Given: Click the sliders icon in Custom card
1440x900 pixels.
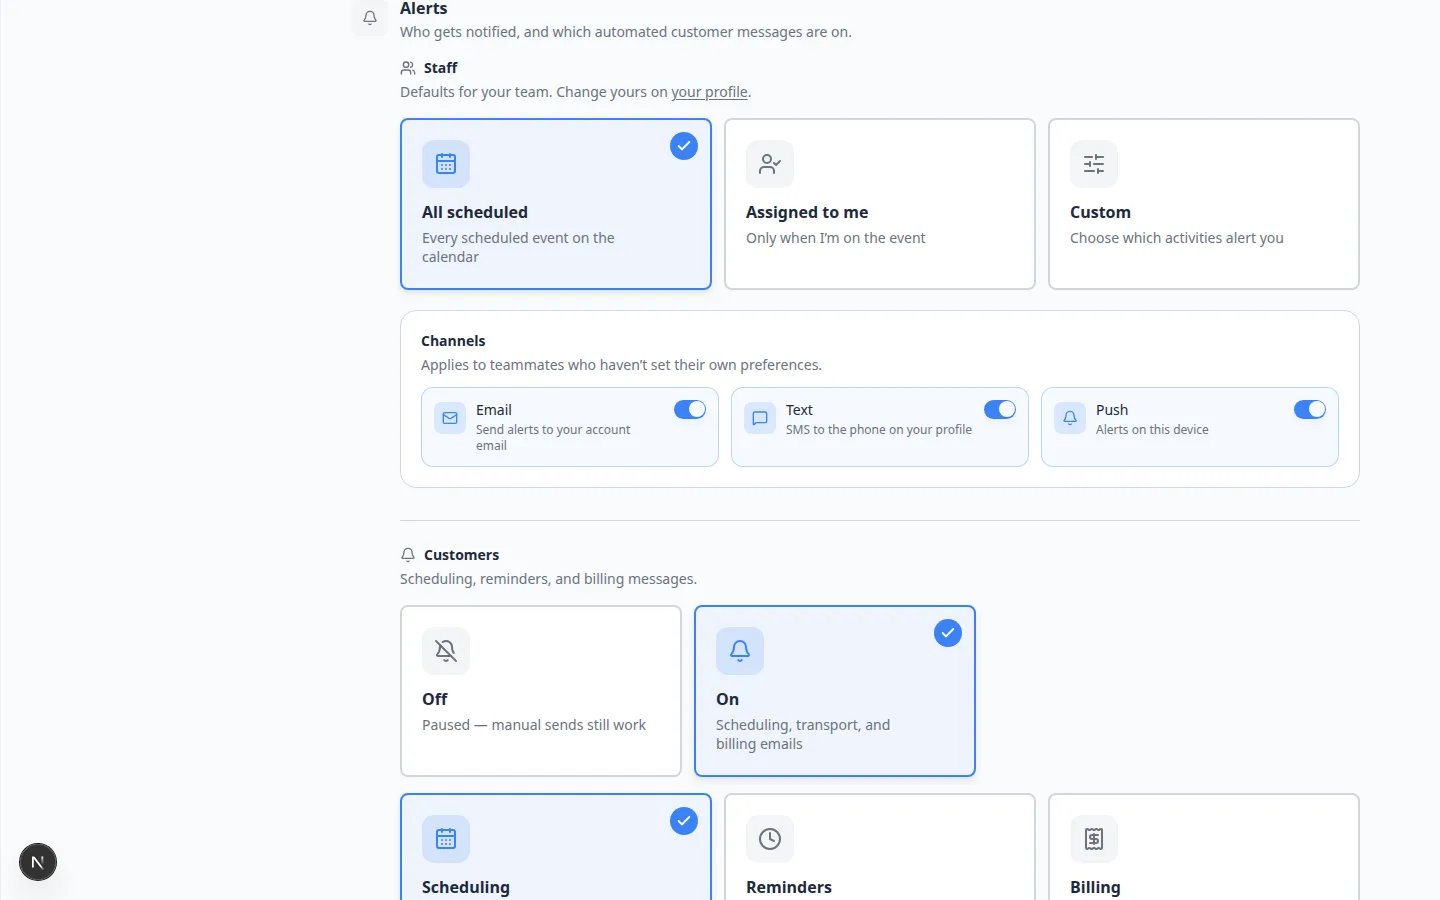Looking at the screenshot, I should [x=1094, y=164].
